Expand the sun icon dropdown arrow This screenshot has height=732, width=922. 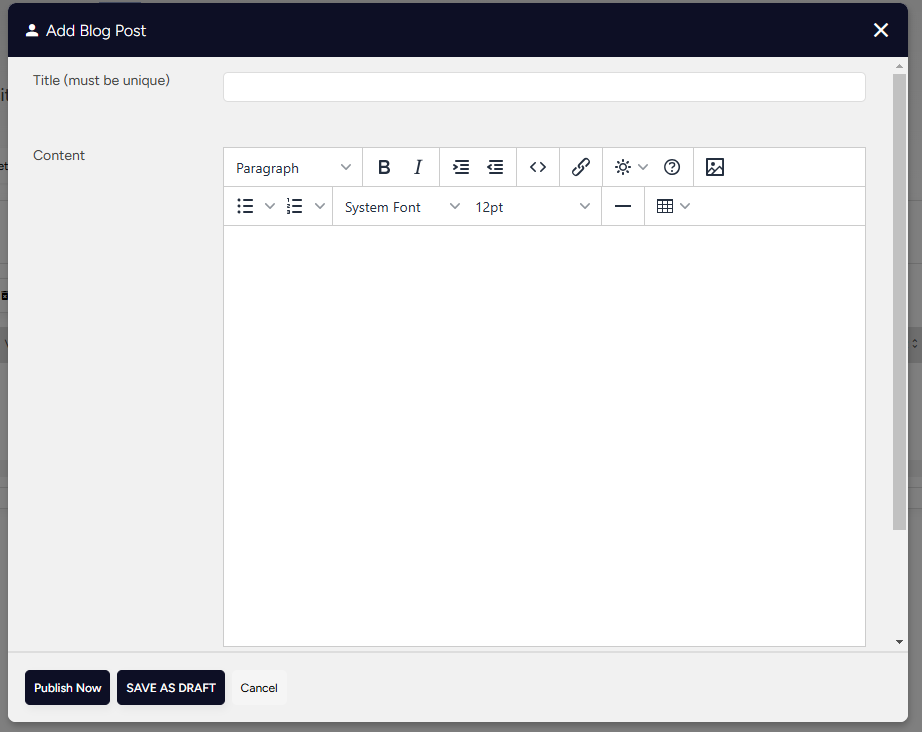click(x=643, y=168)
